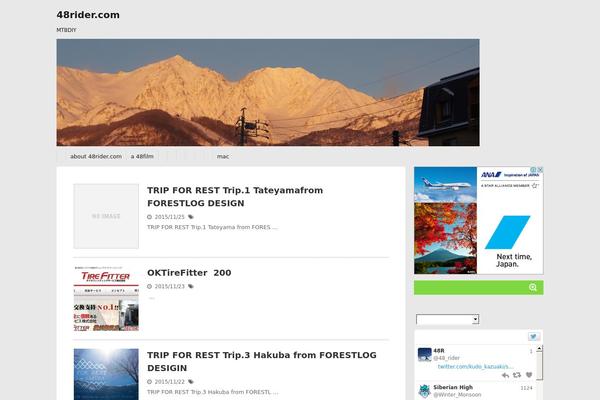The width and height of the screenshot is (600, 400).
Task: Click the 'MTBDIY' tagline text
Action: point(66,30)
